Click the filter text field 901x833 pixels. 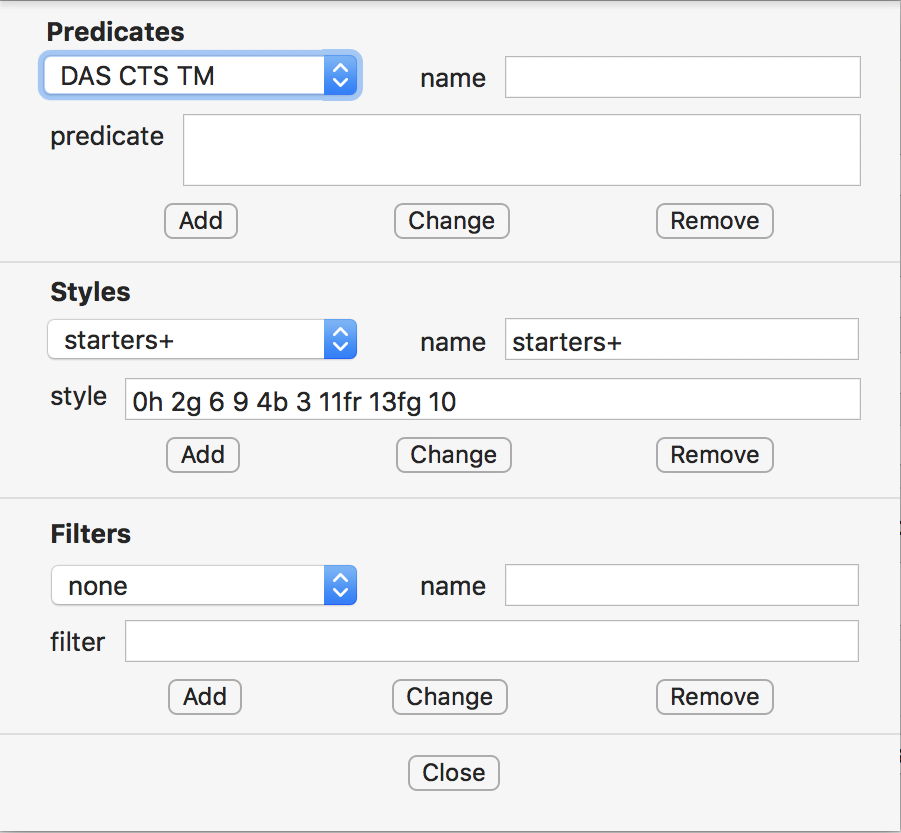point(492,641)
